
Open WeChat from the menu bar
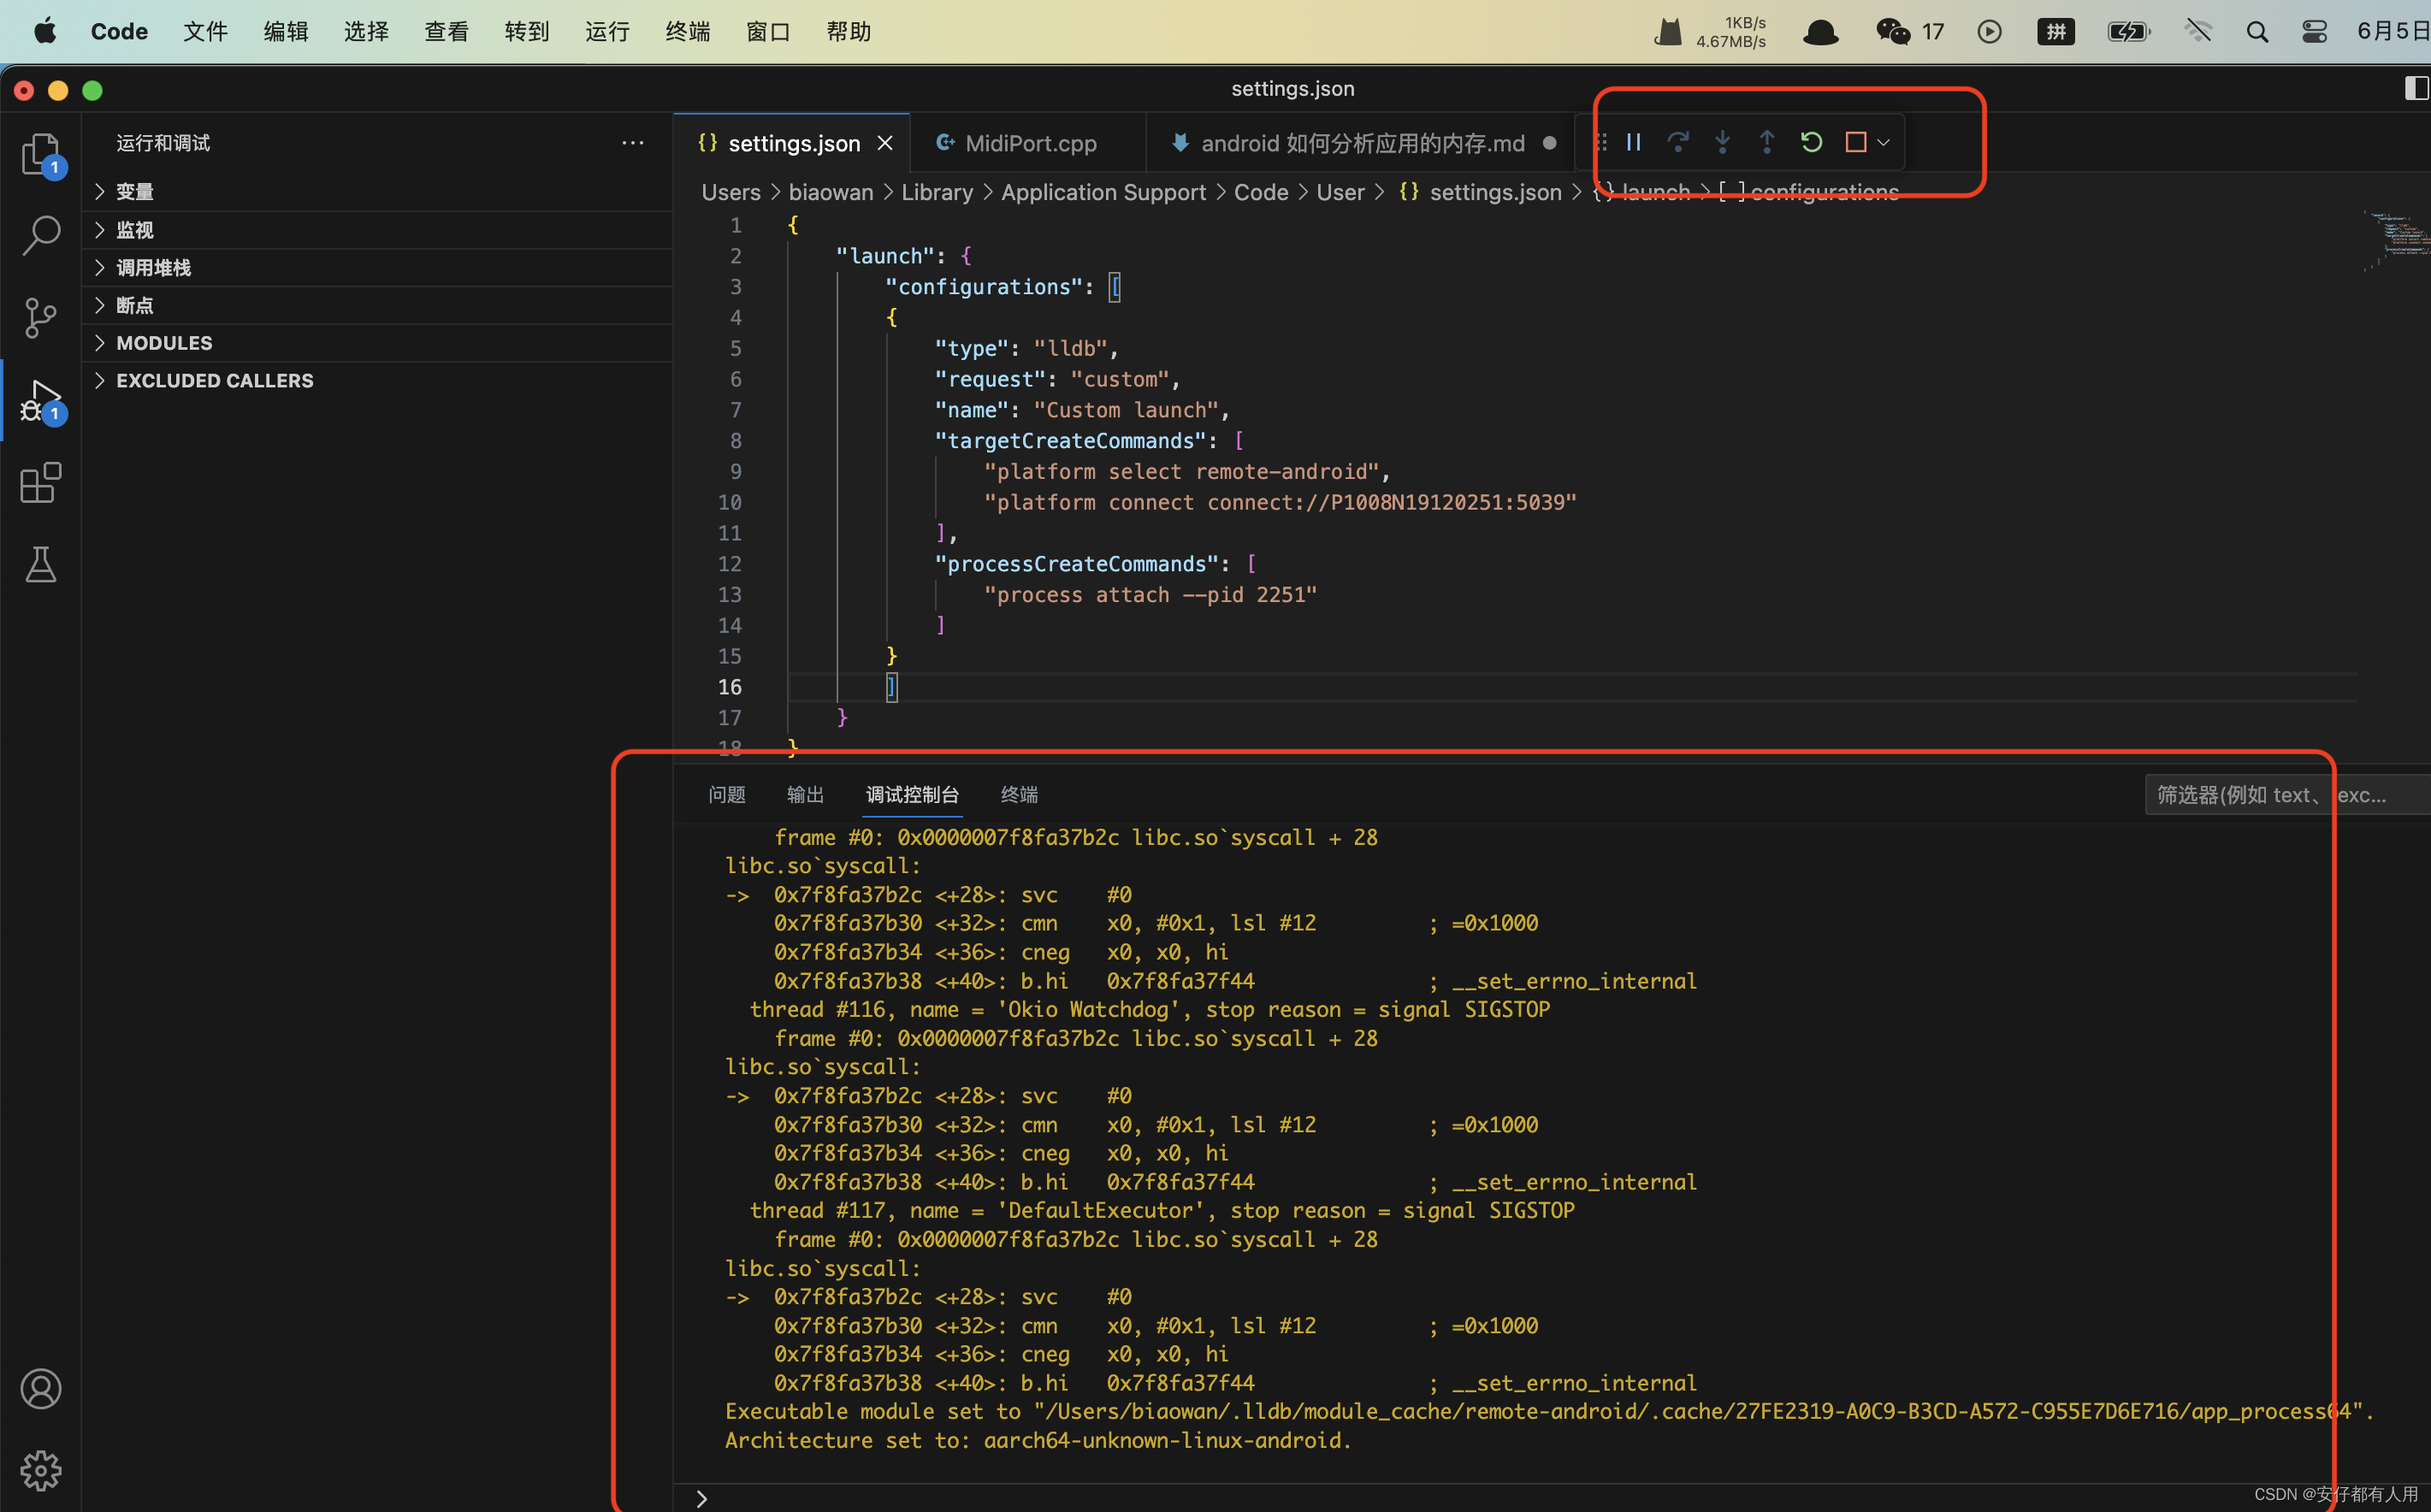pyautogui.click(x=1893, y=31)
